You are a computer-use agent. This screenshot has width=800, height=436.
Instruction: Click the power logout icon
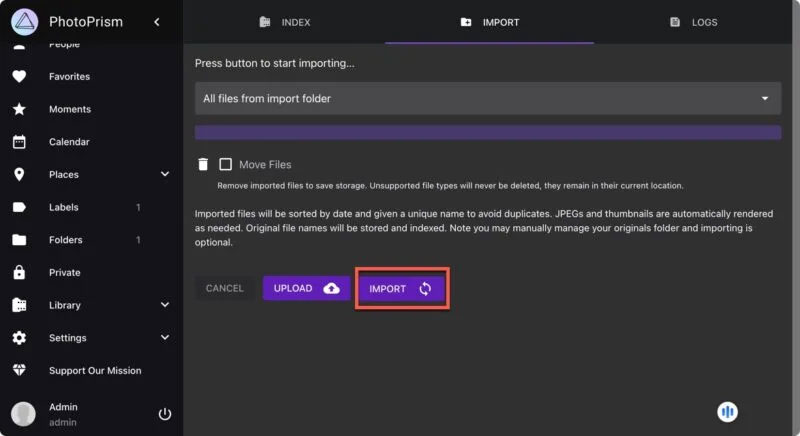(165, 414)
